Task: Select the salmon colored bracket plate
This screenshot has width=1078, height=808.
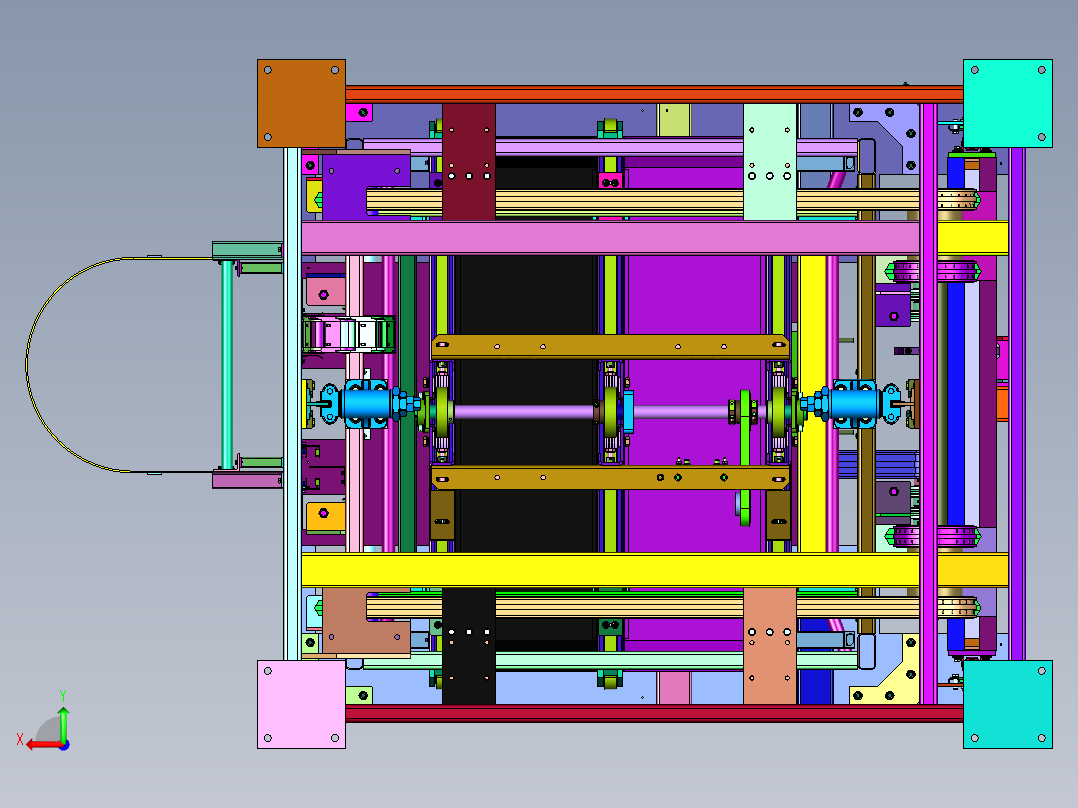Action: point(770,646)
